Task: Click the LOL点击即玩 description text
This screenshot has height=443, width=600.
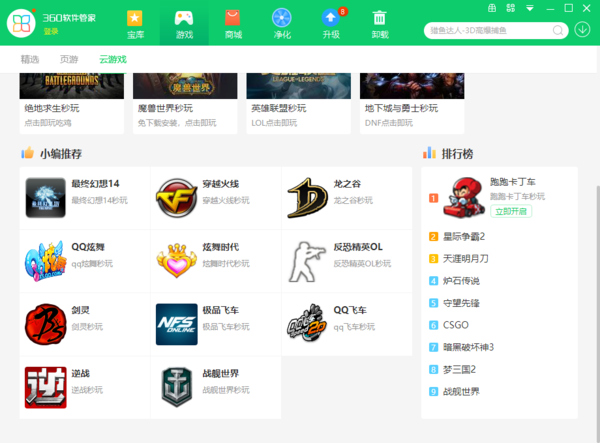Action: (x=274, y=123)
